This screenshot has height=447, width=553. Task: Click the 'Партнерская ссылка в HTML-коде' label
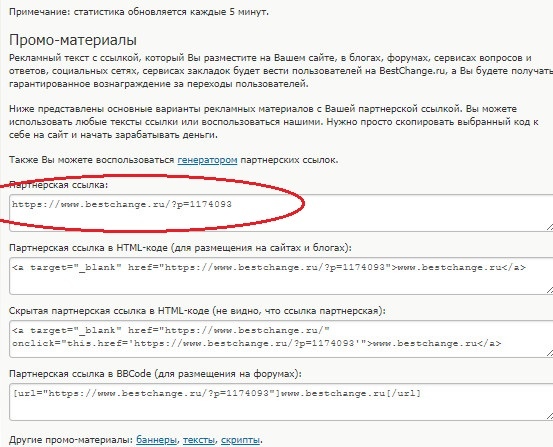(x=180, y=248)
